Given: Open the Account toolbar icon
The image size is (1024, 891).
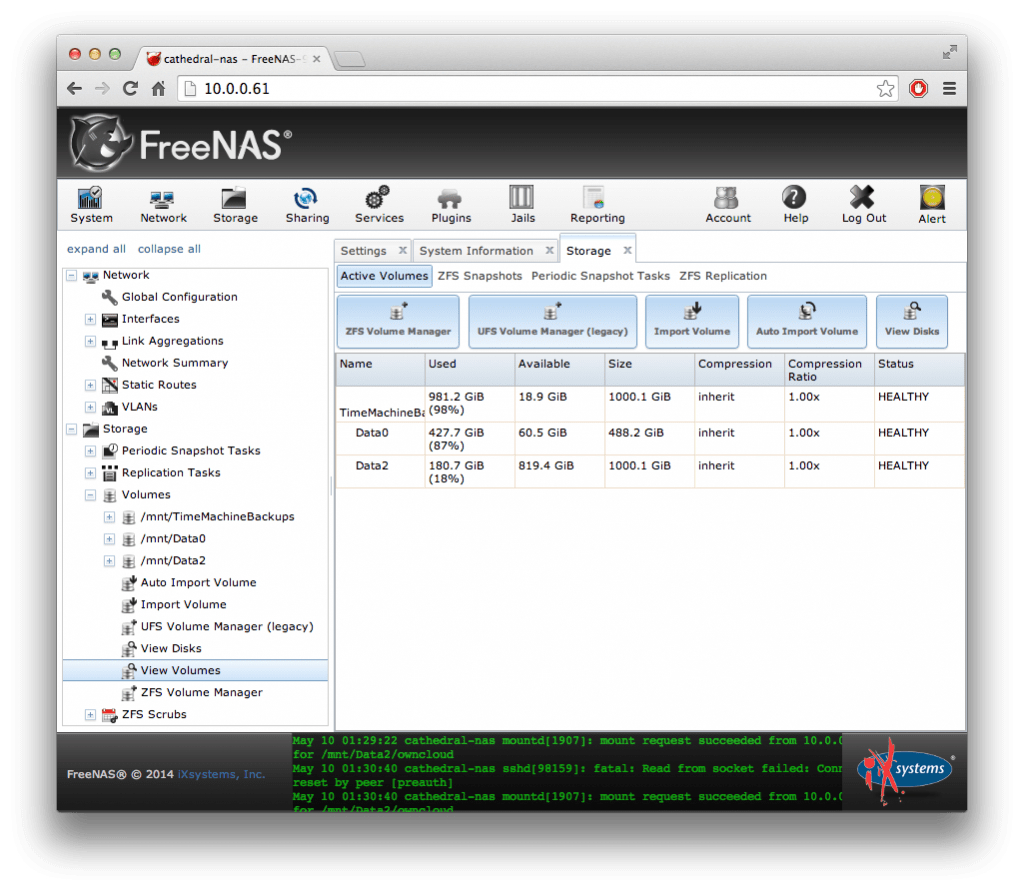Looking at the screenshot, I should (728, 204).
